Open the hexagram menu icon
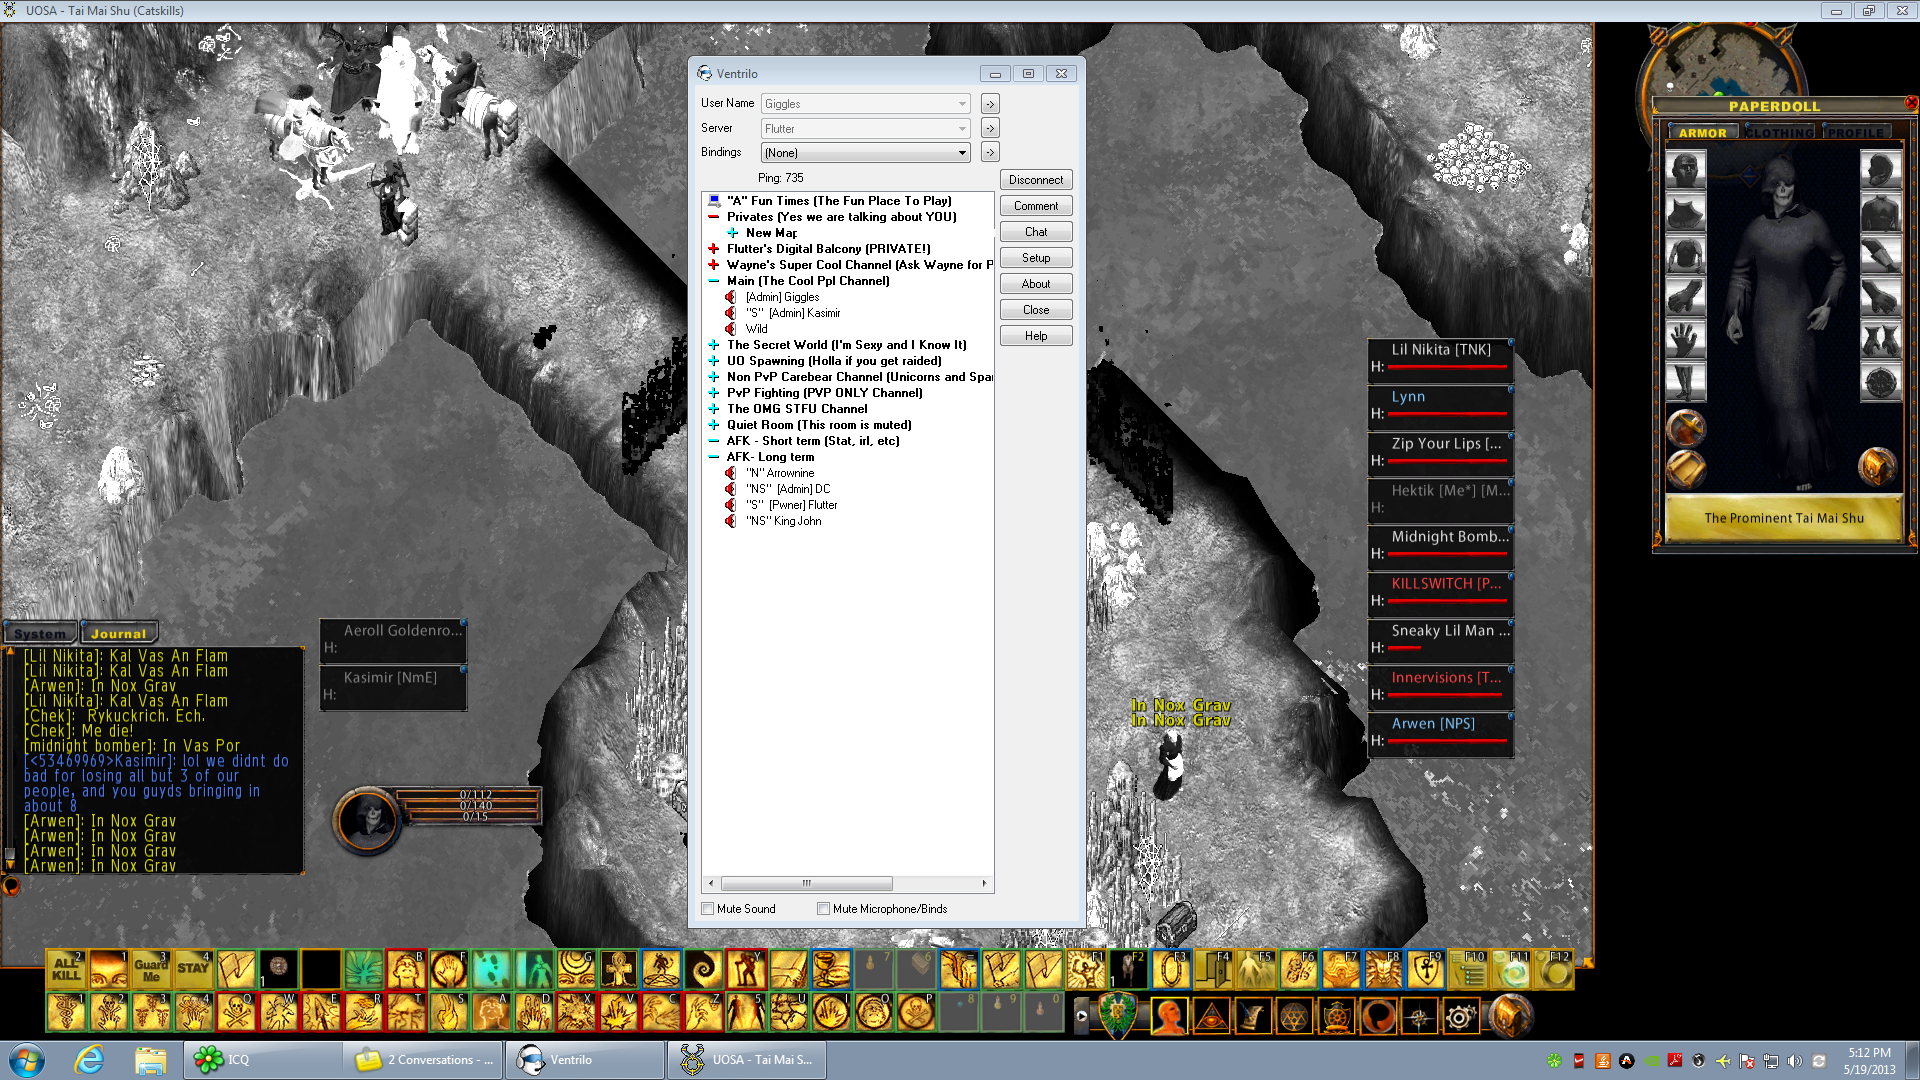Image resolution: width=1920 pixels, height=1080 pixels. (1294, 1017)
